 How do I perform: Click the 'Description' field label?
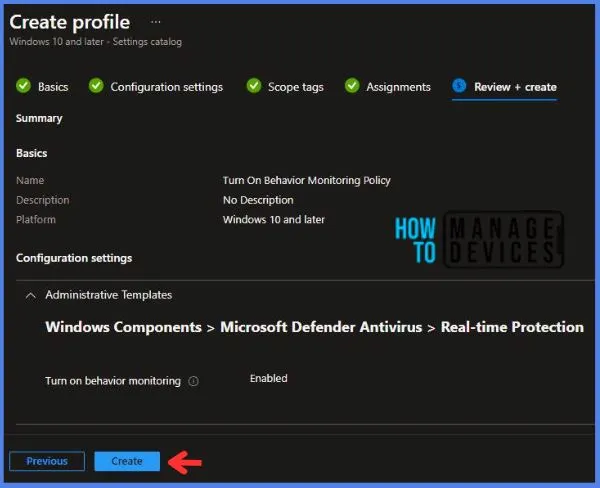click(42, 200)
